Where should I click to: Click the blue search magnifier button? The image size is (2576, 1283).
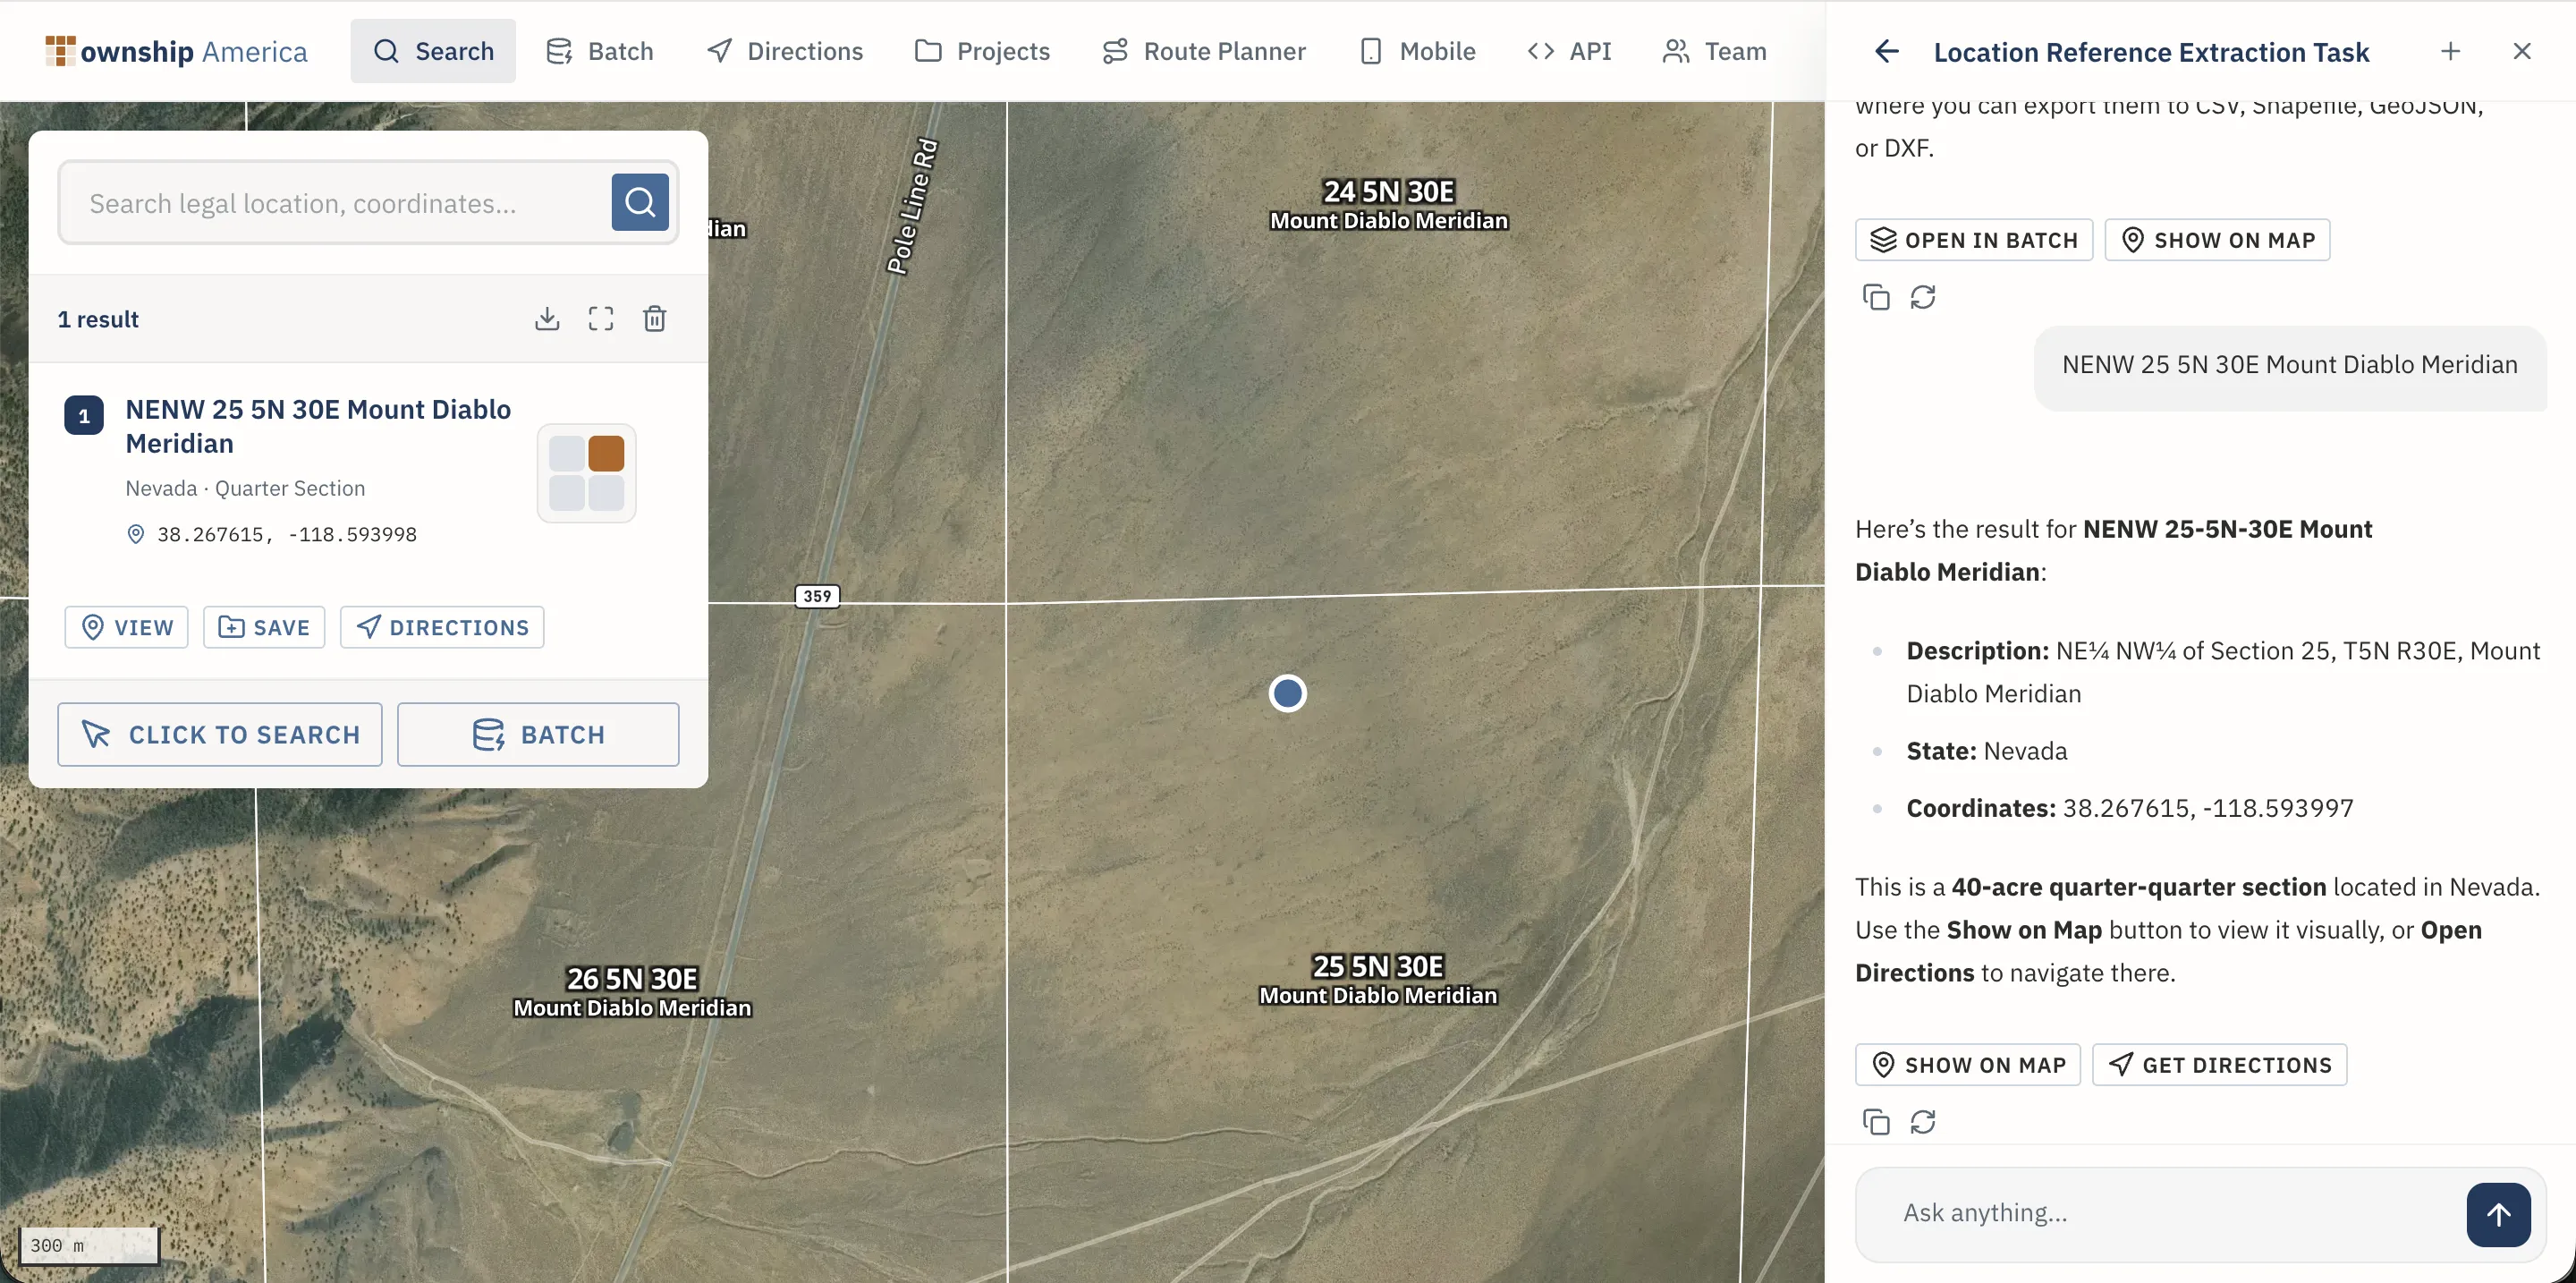coord(640,203)
